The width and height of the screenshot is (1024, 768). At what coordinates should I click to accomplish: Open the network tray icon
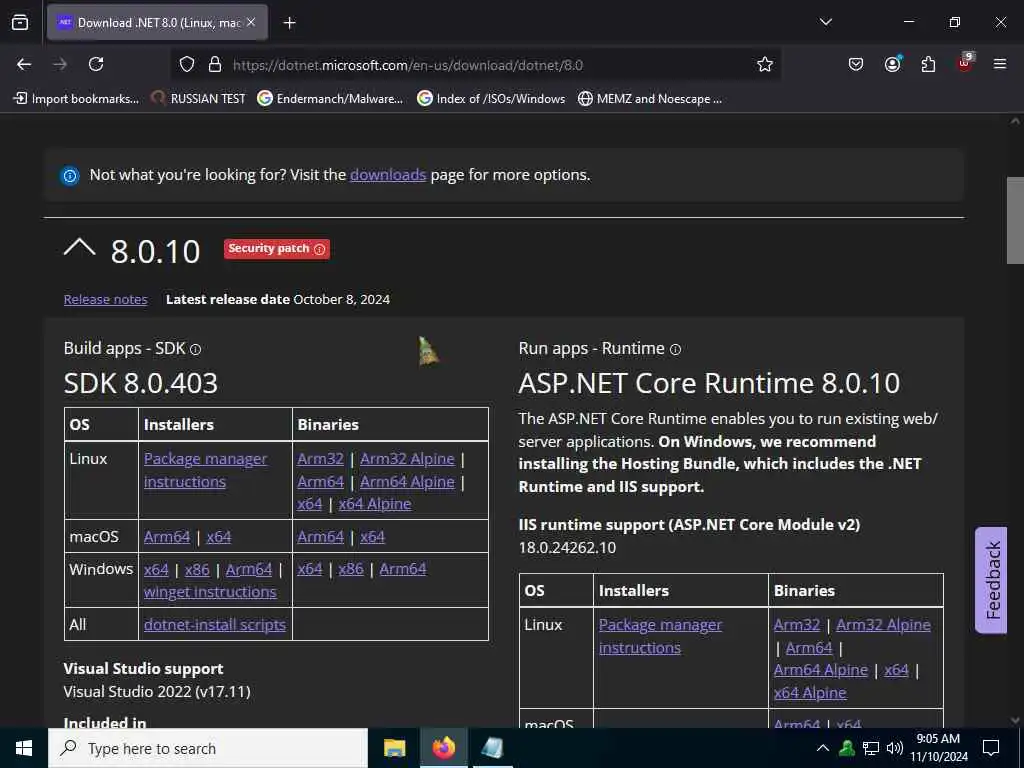[871, 748]
